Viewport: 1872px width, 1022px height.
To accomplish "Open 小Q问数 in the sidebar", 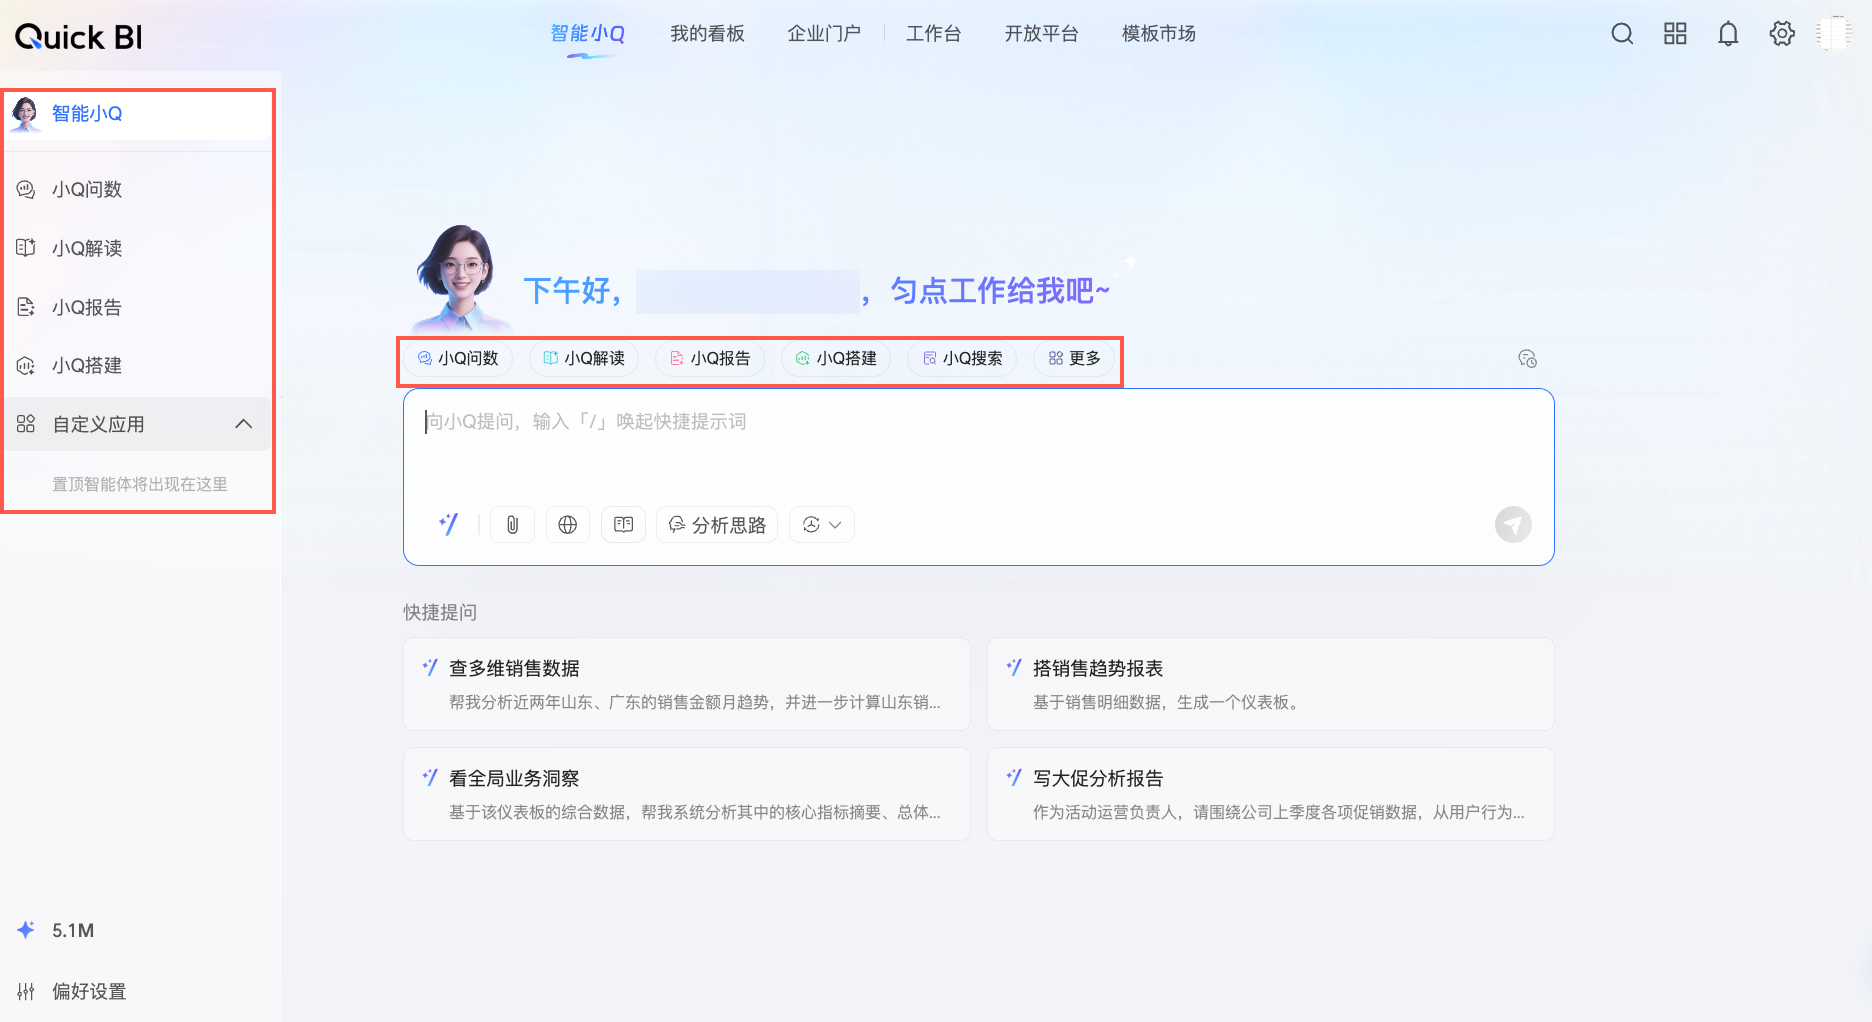I will 138,189.
